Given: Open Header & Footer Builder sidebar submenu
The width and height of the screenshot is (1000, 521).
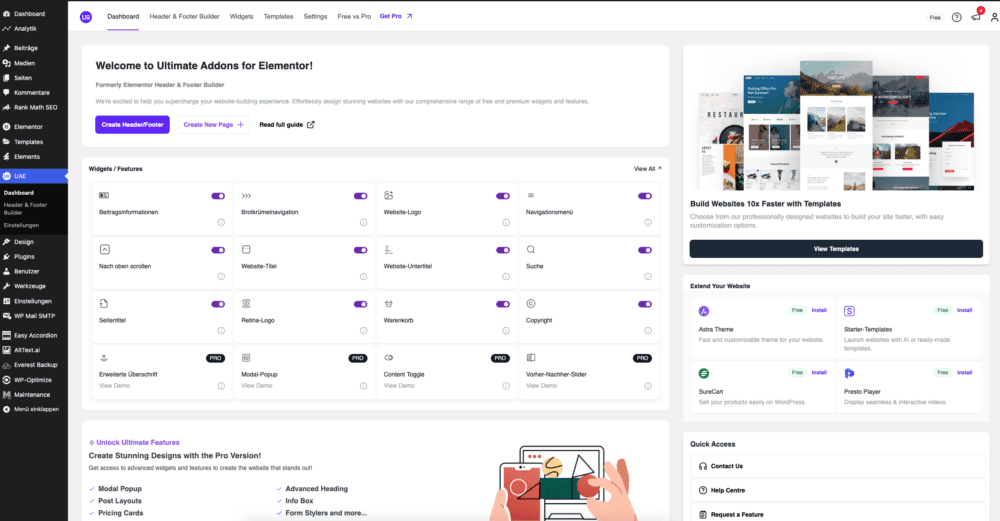Looking at the screenshot, I should point(26,209).
